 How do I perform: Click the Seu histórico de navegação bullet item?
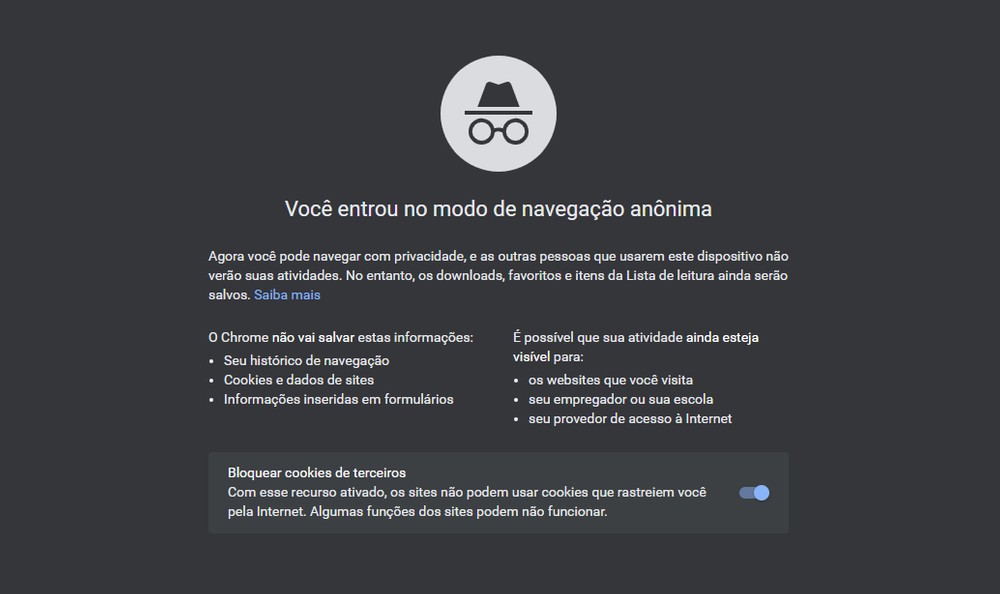[306, 360]
